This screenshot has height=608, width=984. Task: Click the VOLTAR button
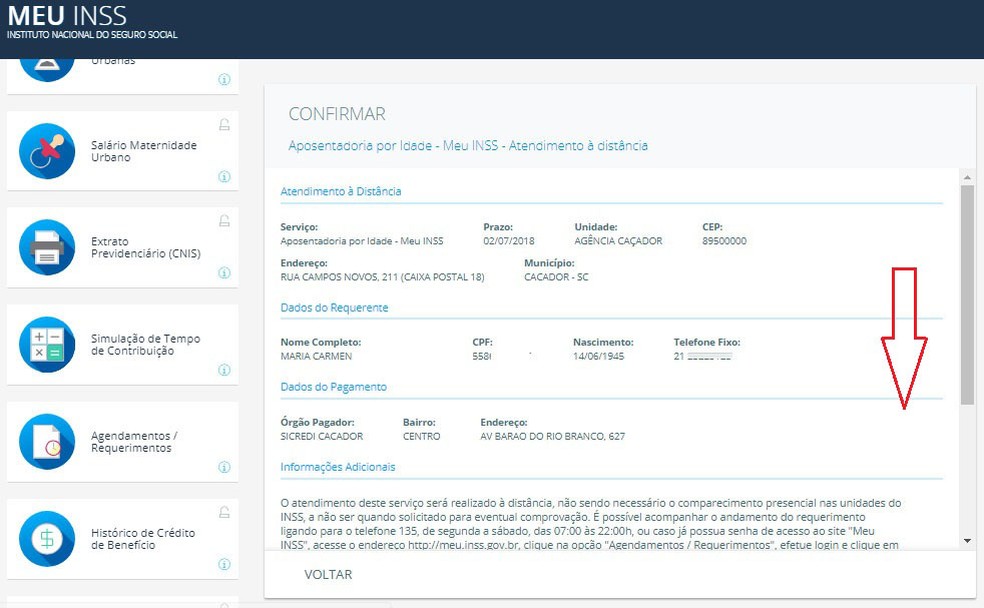click(327, 574)
